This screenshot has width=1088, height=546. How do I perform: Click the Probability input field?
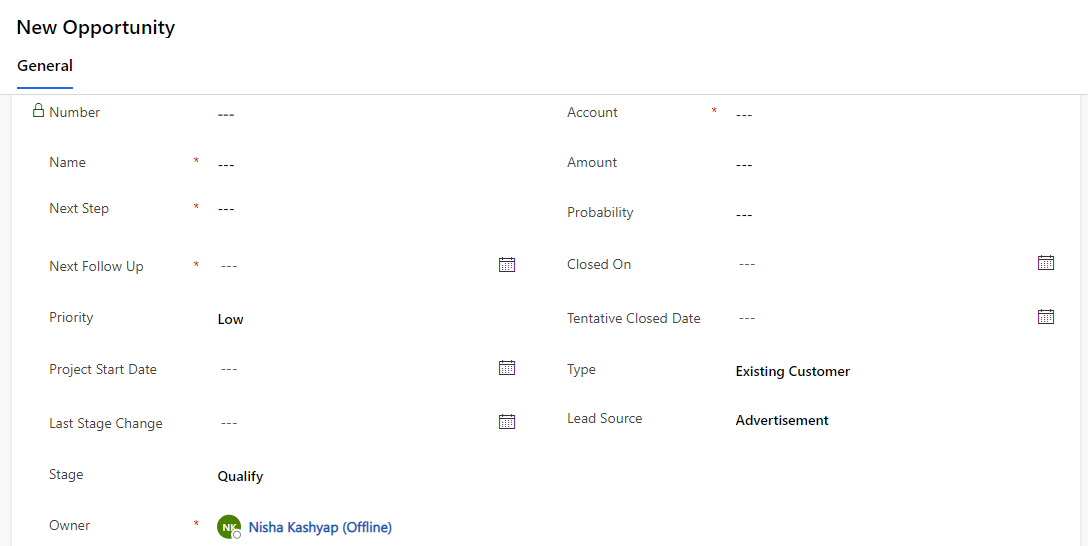[x=890, y=214]
